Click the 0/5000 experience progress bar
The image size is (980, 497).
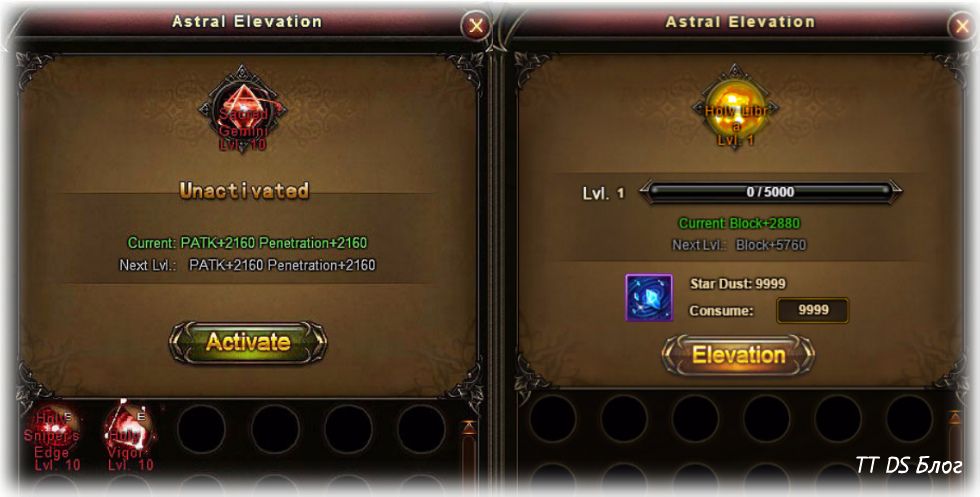[x=770, y=192]
